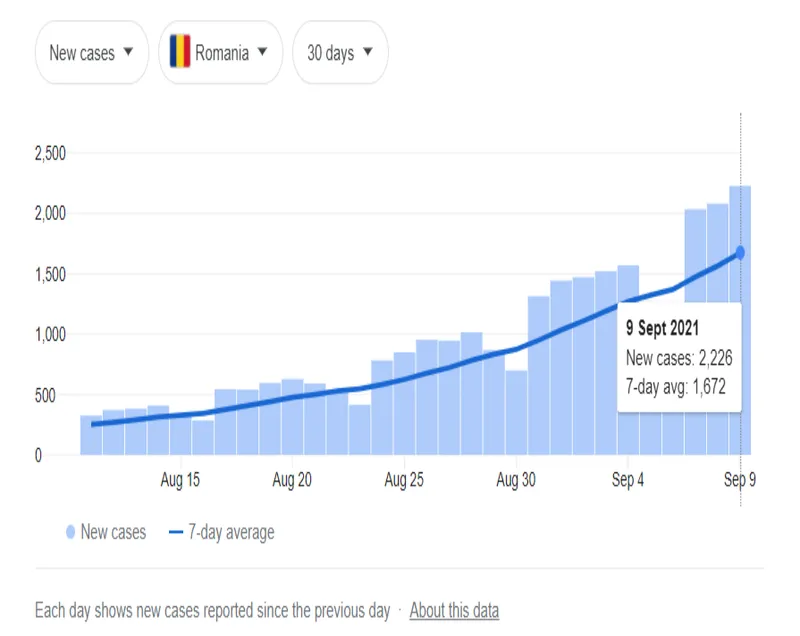Click the arrow next to the Romania label
800x636 pixels.
tap(262, 53)
